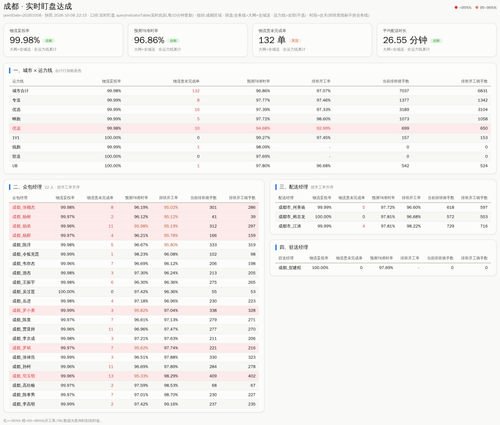
Task: Click the red status badge beside 132 单
Action: tap(295, 41)
